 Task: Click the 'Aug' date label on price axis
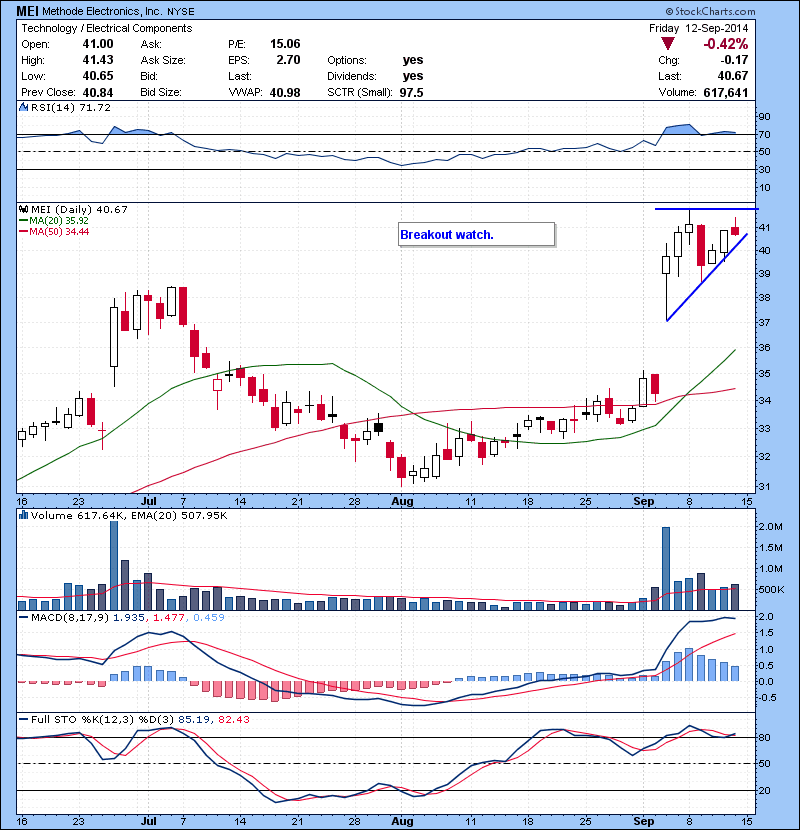pyautogui.click(x=402, y=501)
